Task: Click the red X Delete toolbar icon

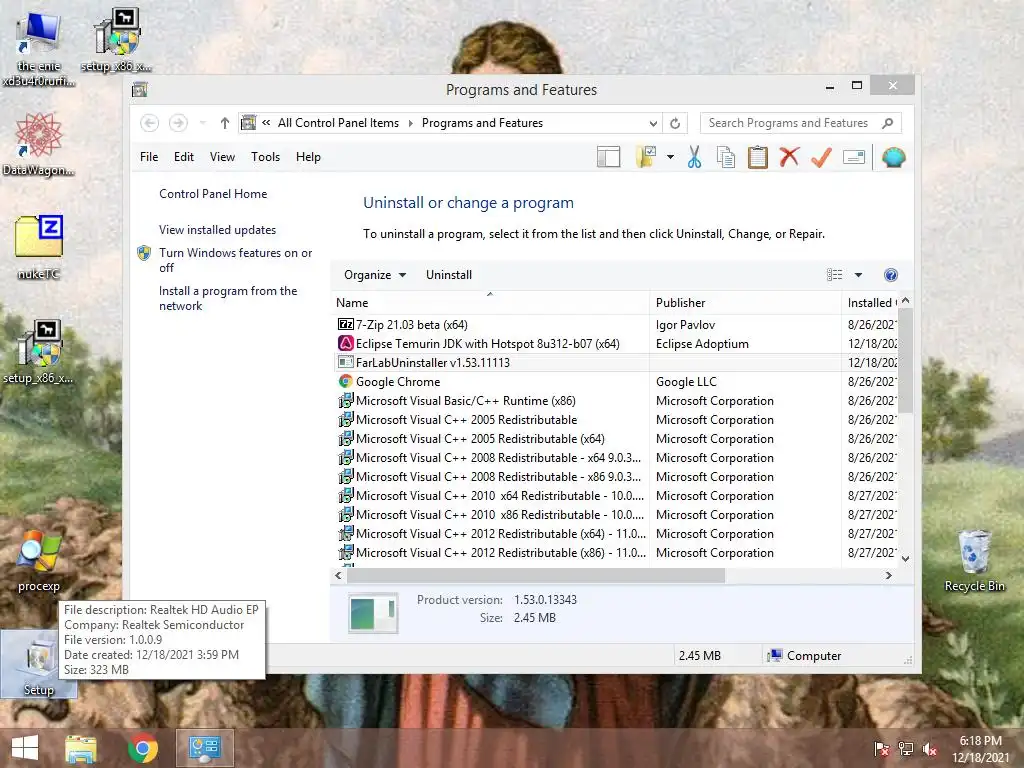Action: coord(789,157)
